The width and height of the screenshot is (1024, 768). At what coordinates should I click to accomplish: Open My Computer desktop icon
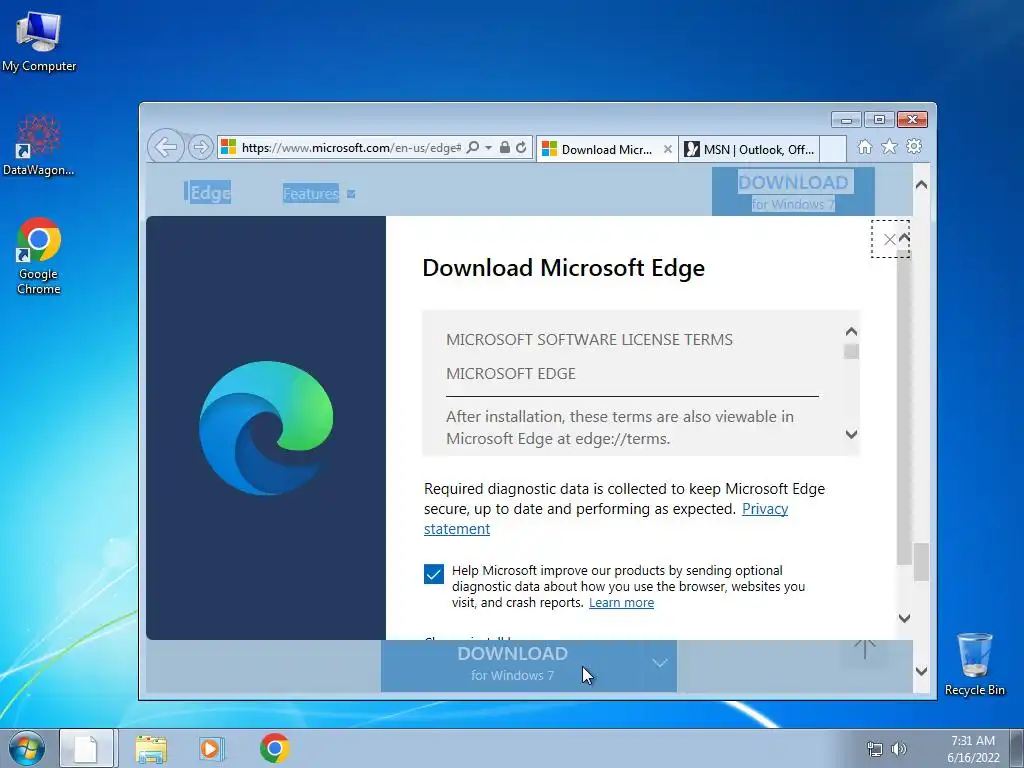click(39, 40)
